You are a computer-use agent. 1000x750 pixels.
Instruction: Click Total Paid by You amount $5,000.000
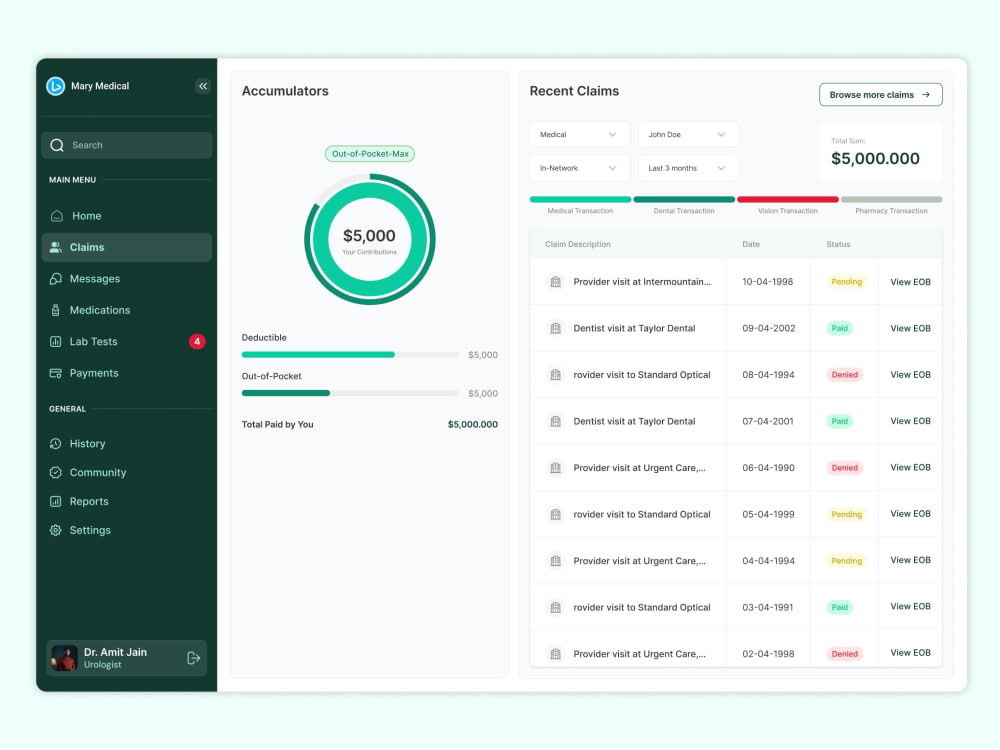473,425
